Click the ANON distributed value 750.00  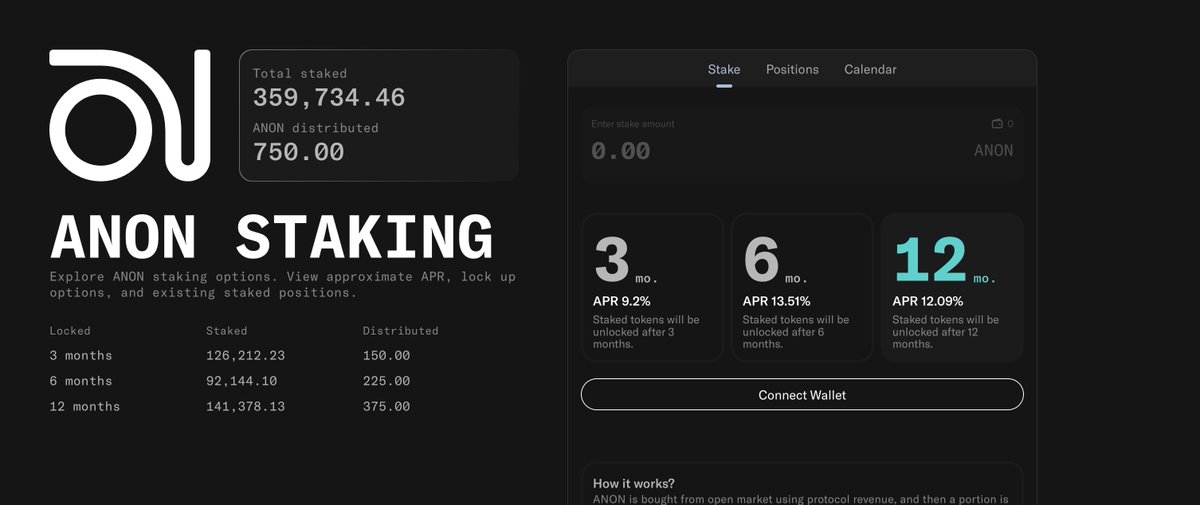click(299, 152)
